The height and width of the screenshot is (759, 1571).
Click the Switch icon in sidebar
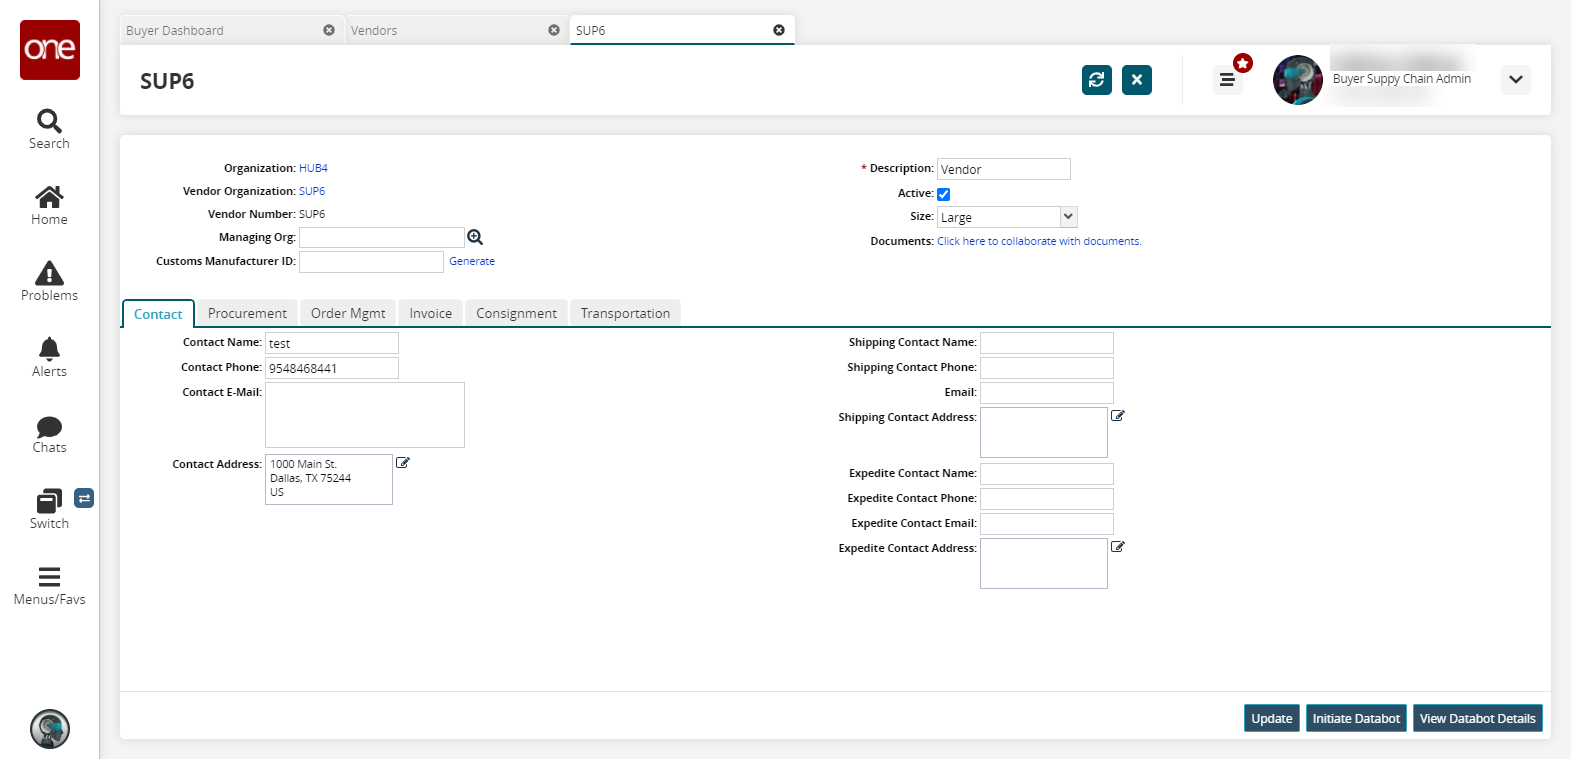[x=49, y=501]
